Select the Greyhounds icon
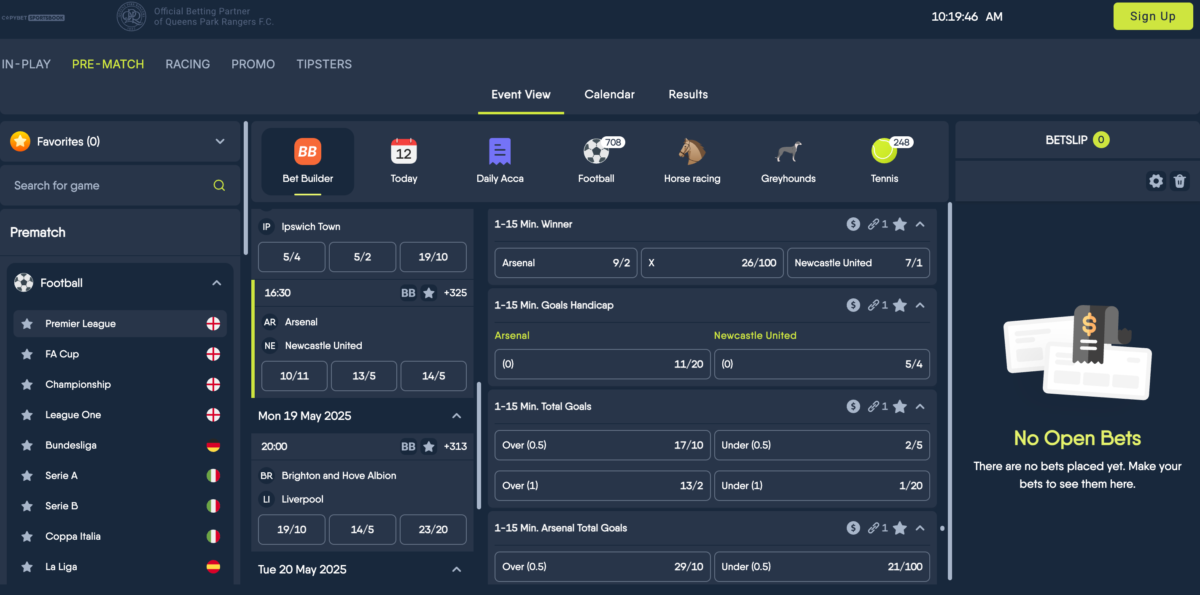This screenshot has width=1200, height=595. coord(788,152)
